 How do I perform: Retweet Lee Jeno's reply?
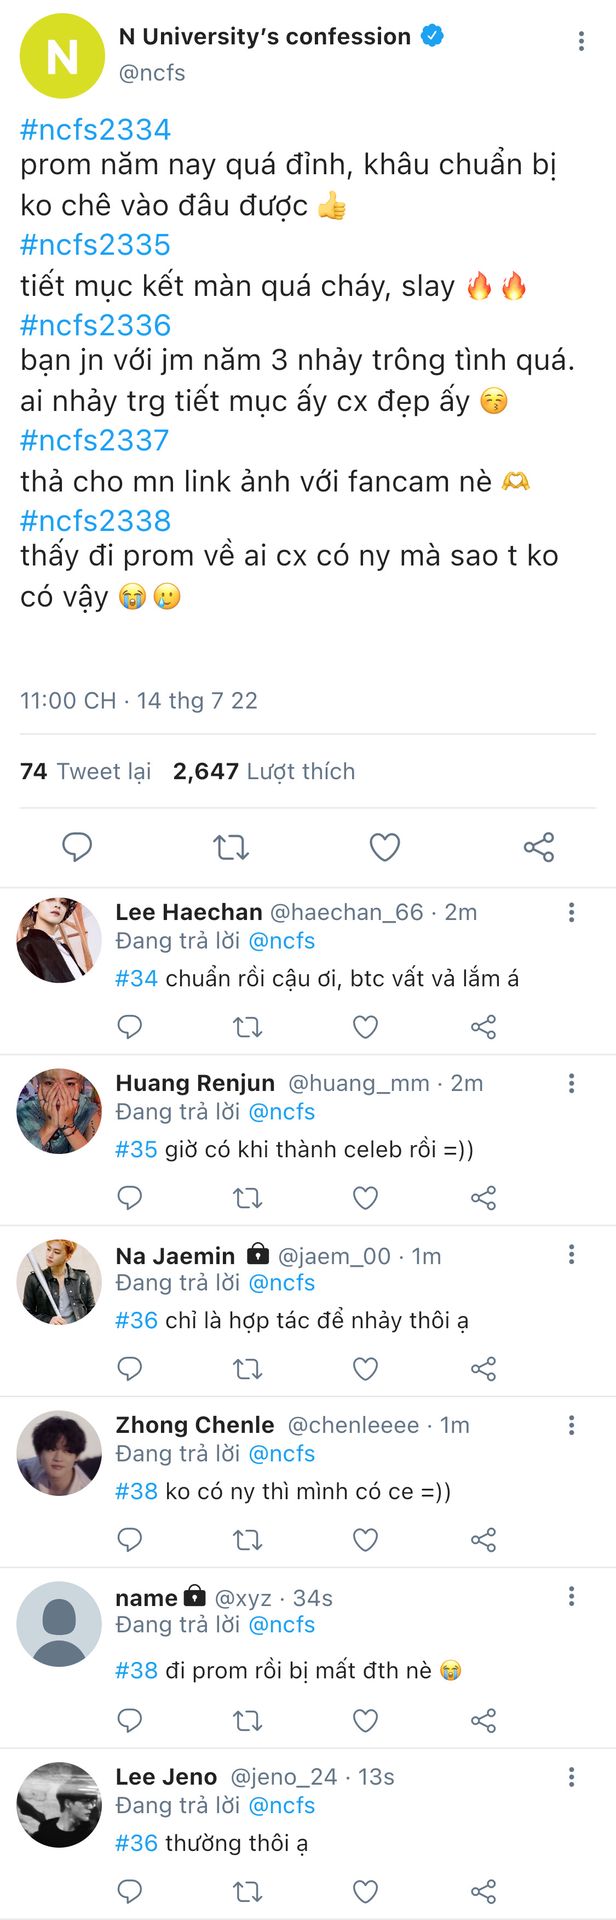coord(247,1891)
